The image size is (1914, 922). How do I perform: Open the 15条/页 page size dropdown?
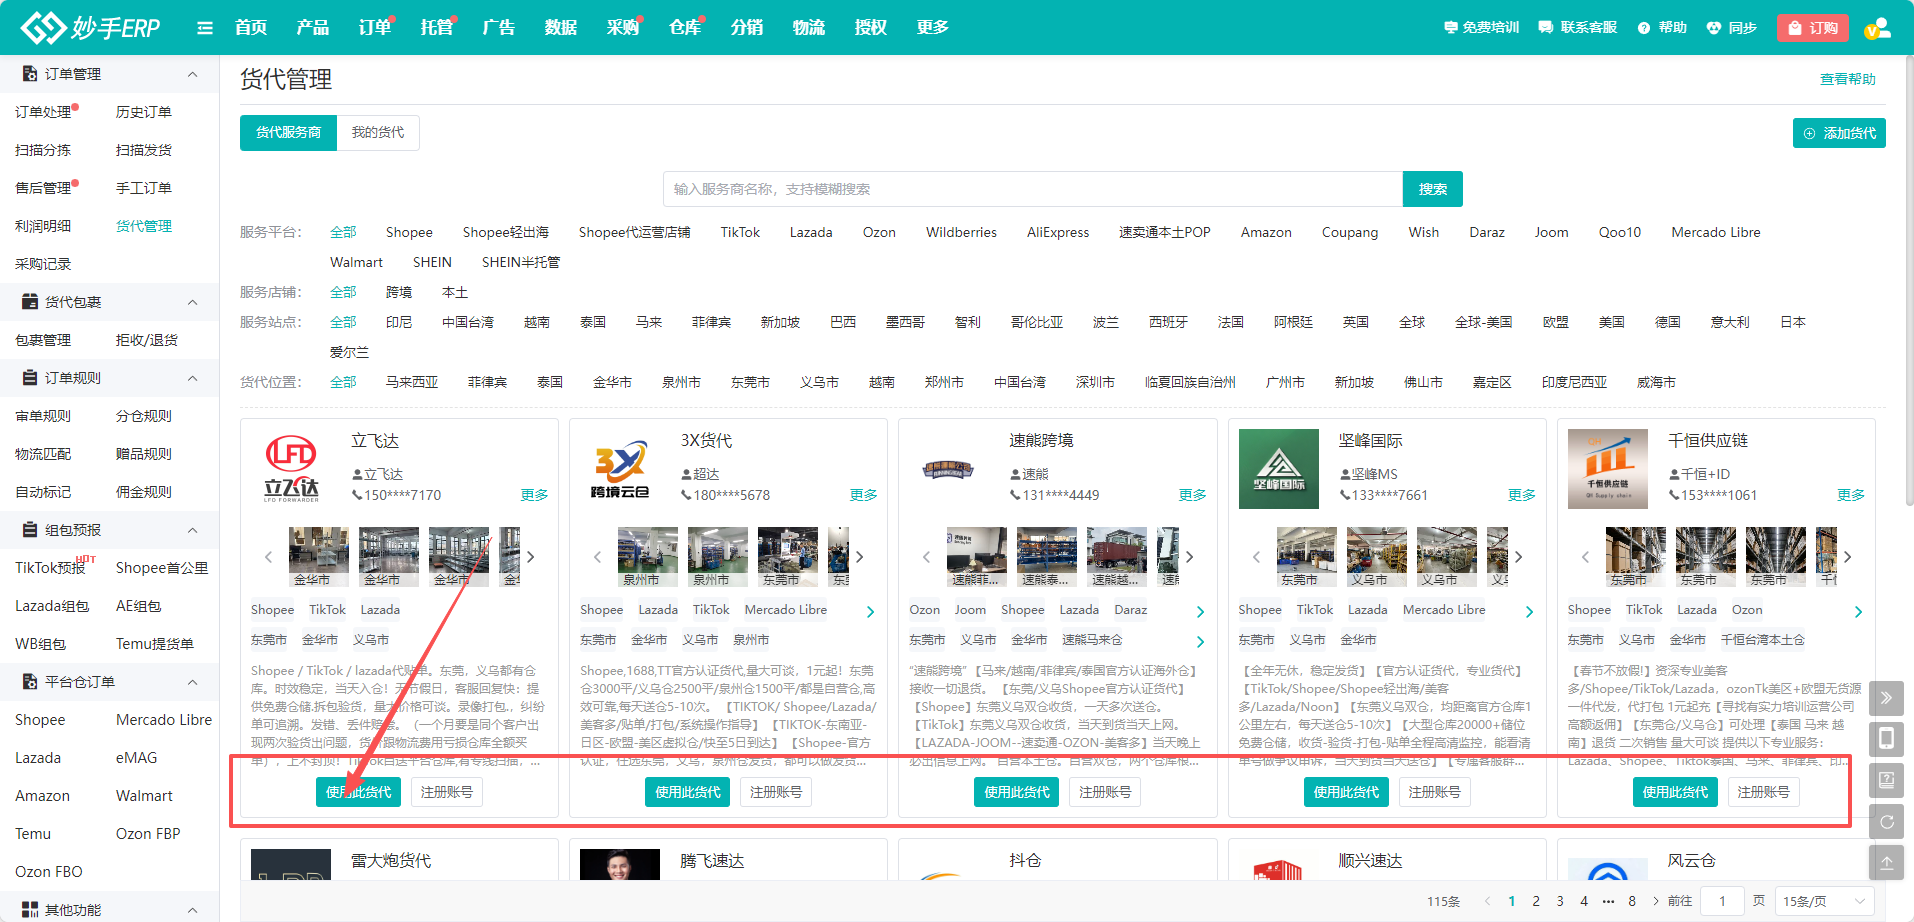coord(1824,901)
